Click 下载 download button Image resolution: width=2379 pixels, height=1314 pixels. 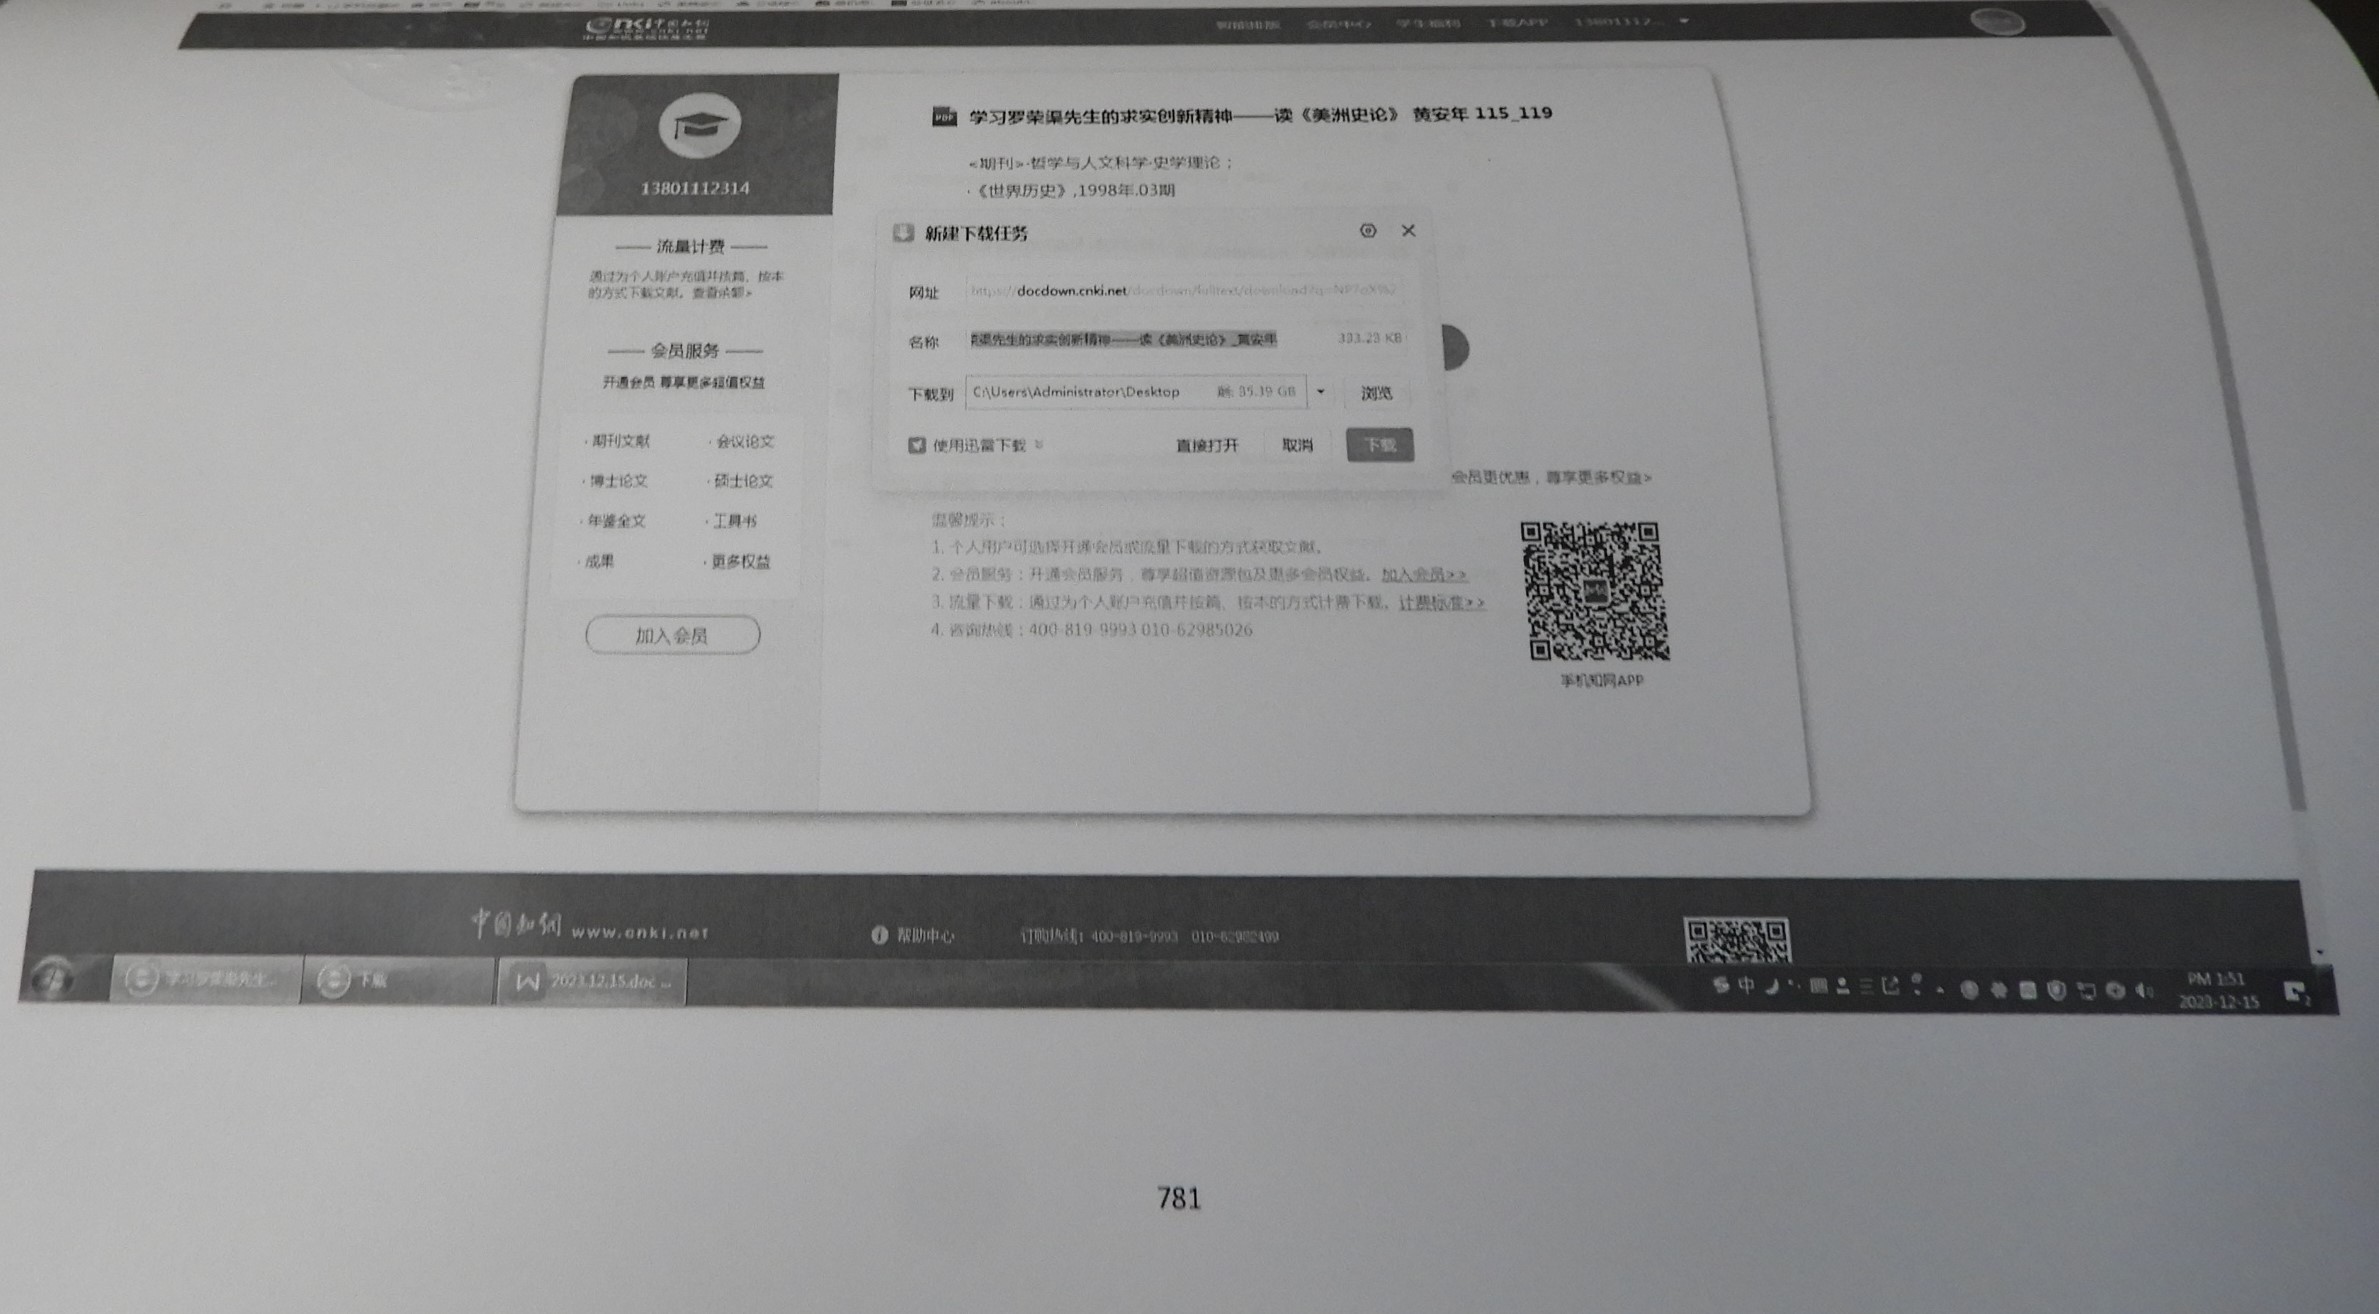coord(1380,445)
